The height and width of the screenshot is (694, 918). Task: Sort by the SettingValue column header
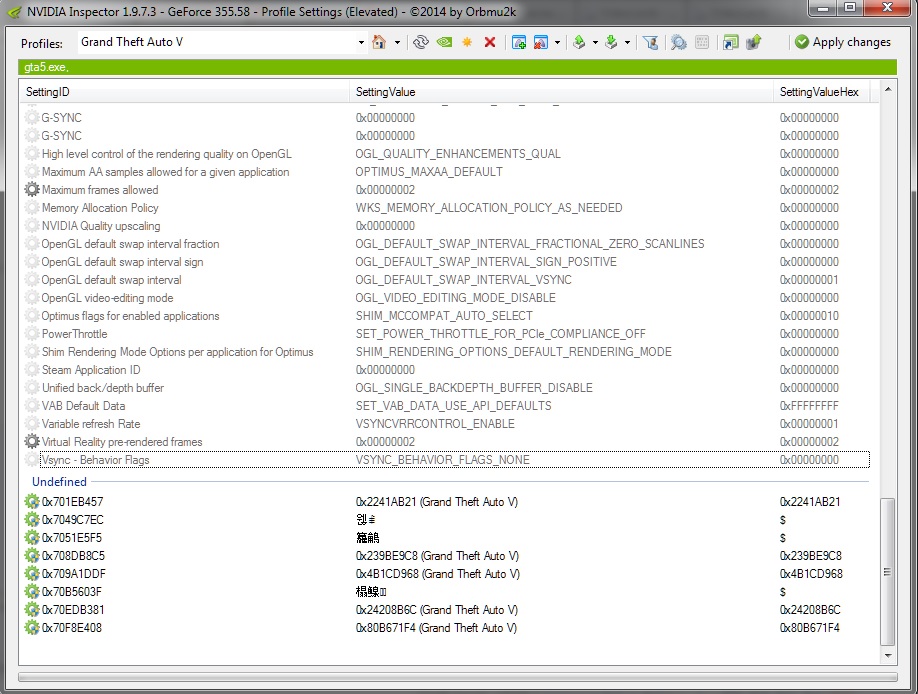561,92
